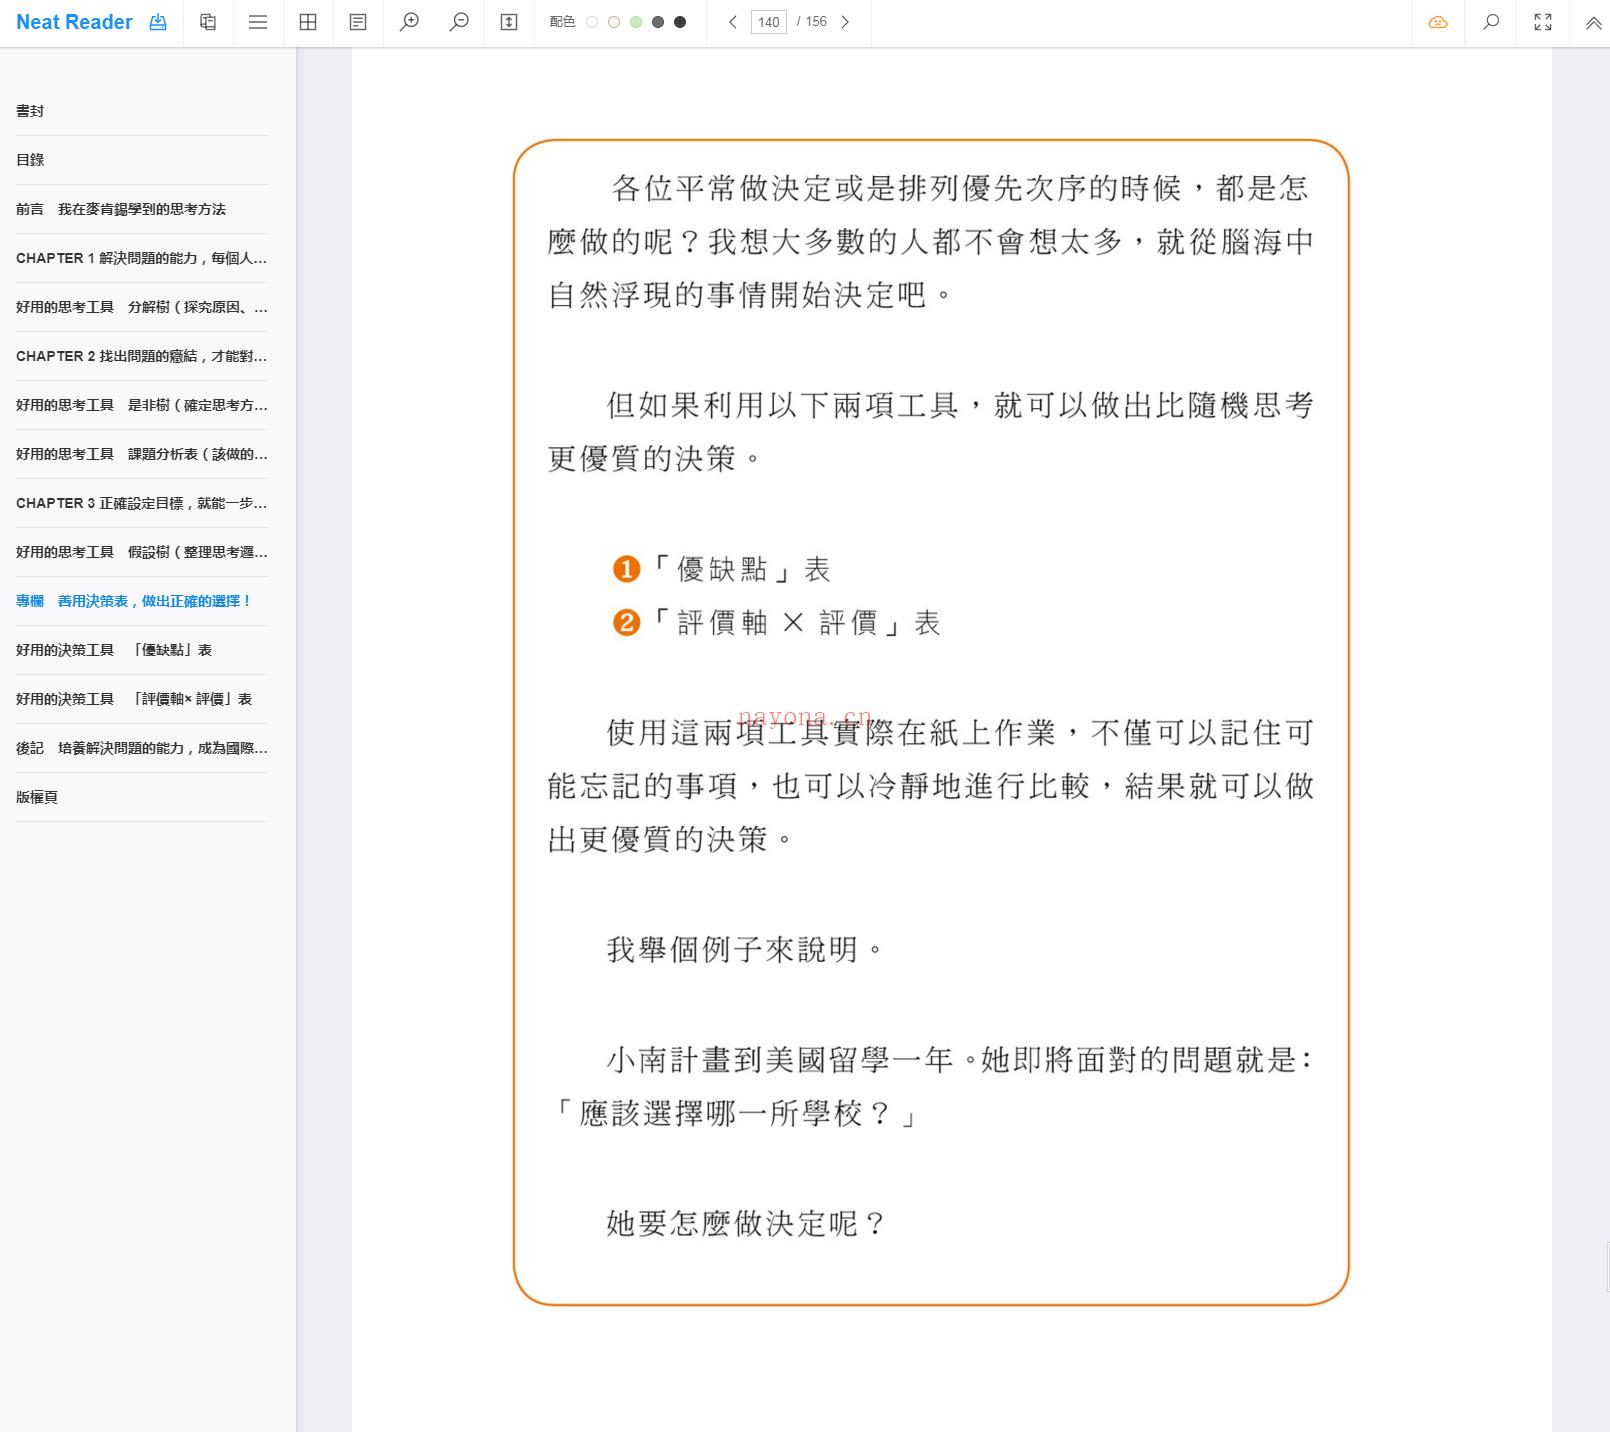
Task: Open the 書封 chapter
Action: 142,111
